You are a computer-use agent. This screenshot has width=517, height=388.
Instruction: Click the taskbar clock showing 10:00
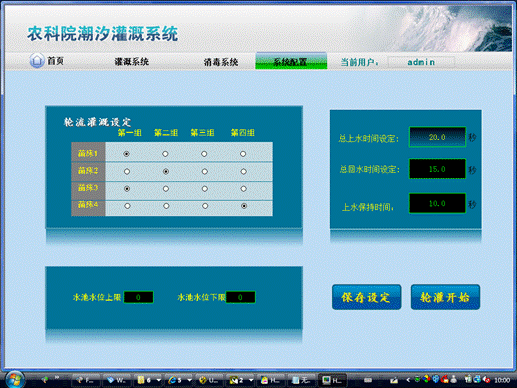click(502, 380)
